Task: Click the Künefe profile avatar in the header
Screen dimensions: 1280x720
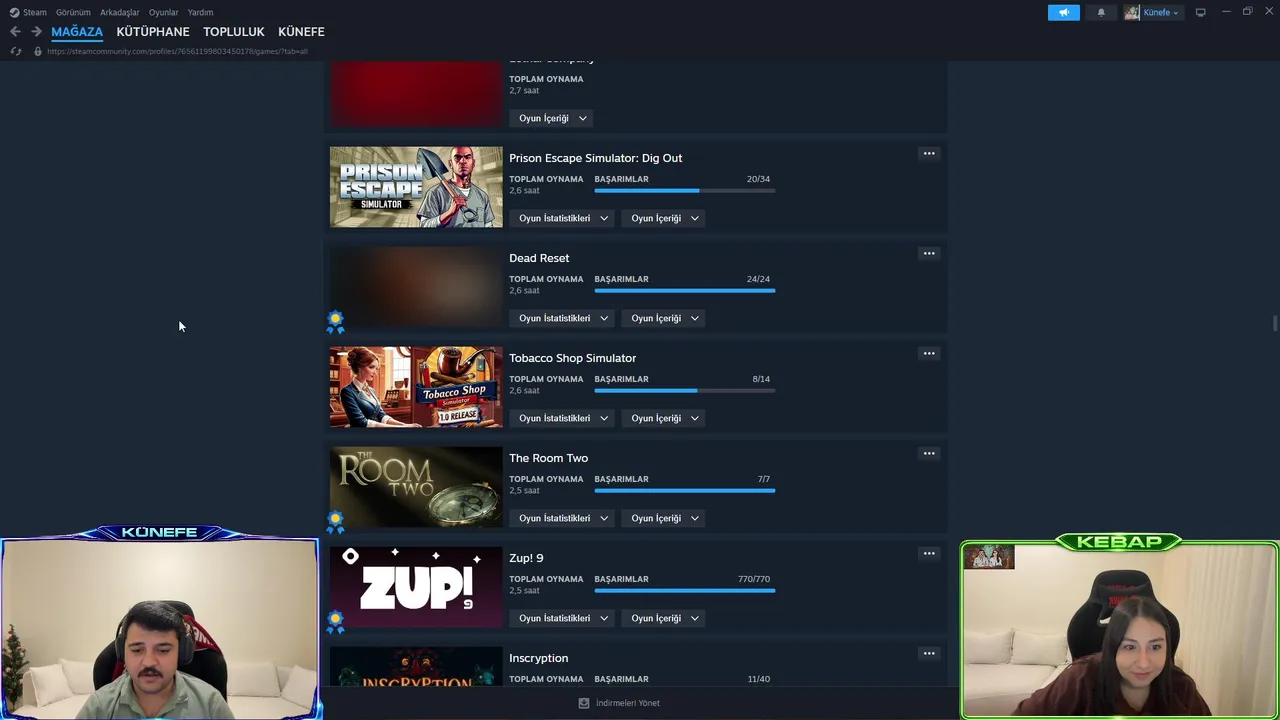Action: click(1131, 12)
